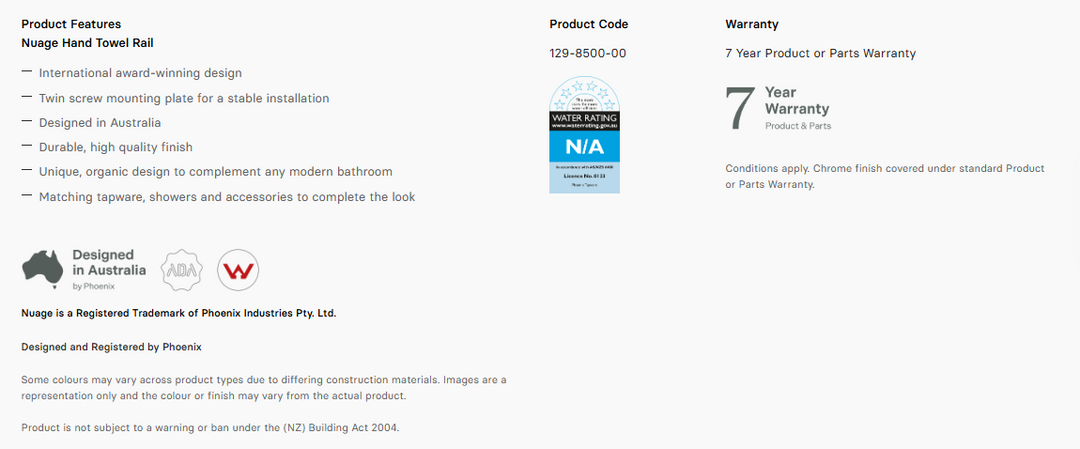
Task: Click the Nuage Registered Trademark statement
Action: [x=178, y=313]
